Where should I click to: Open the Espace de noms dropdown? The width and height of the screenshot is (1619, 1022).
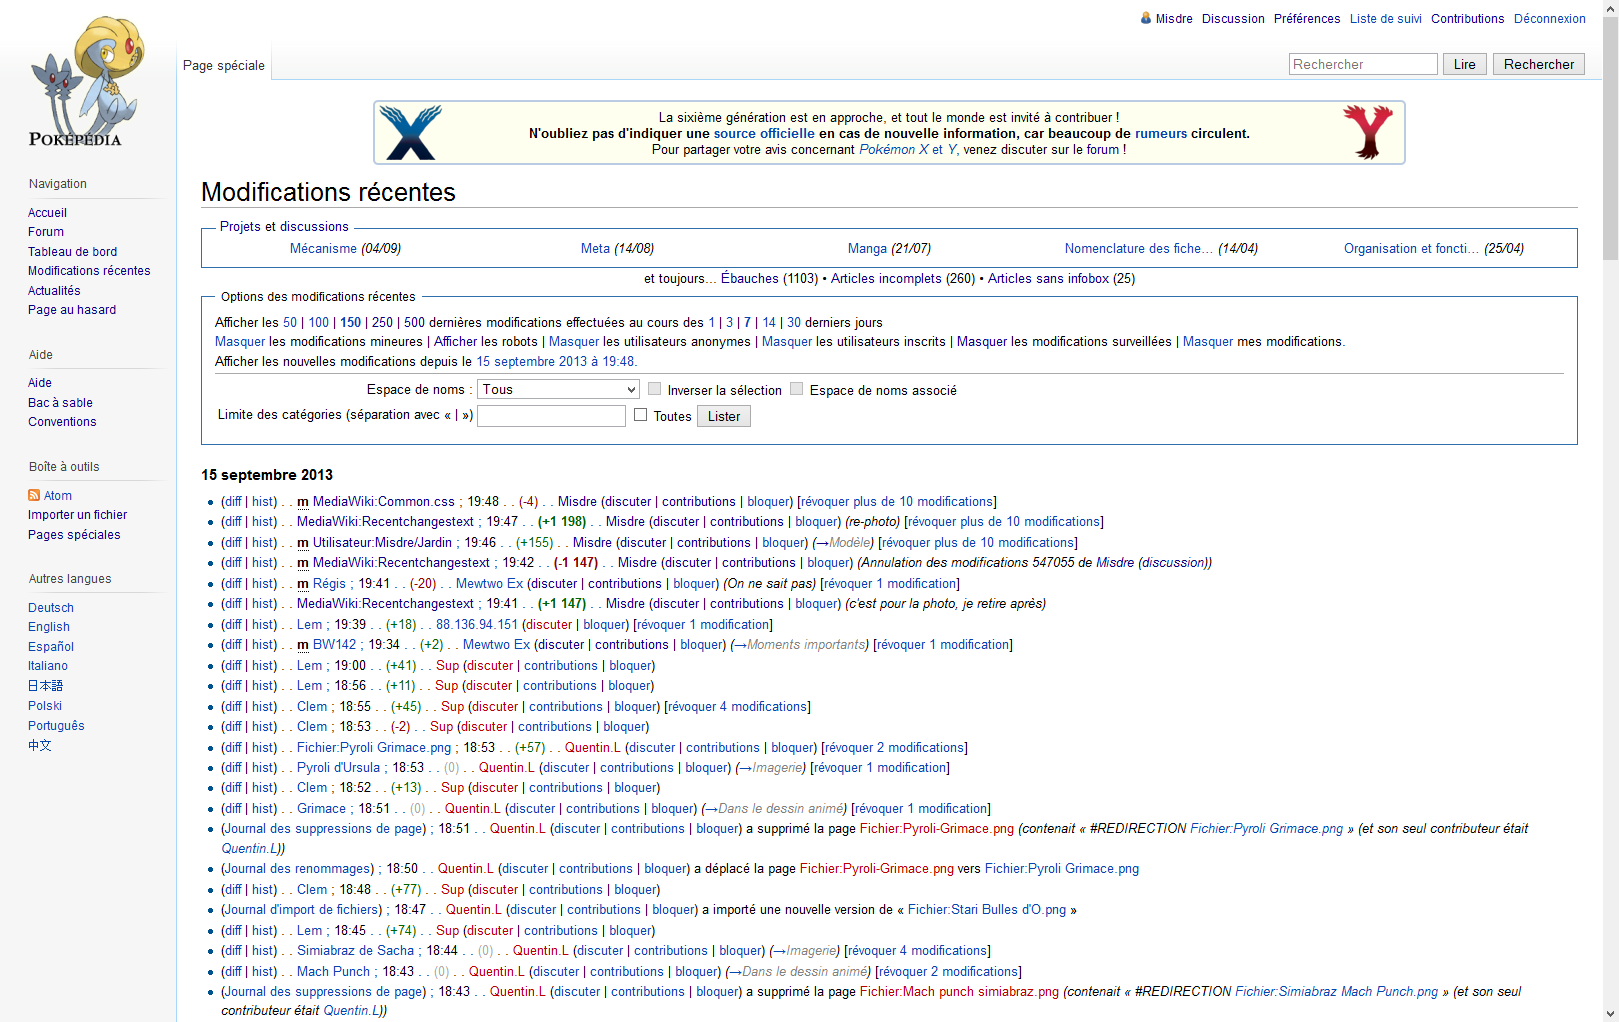point(558,390)
